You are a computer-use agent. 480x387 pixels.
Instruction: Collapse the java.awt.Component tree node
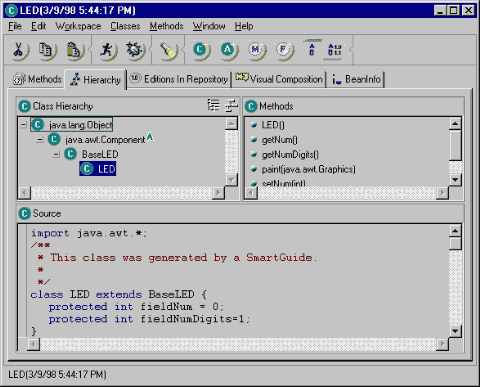coord(40,140)
